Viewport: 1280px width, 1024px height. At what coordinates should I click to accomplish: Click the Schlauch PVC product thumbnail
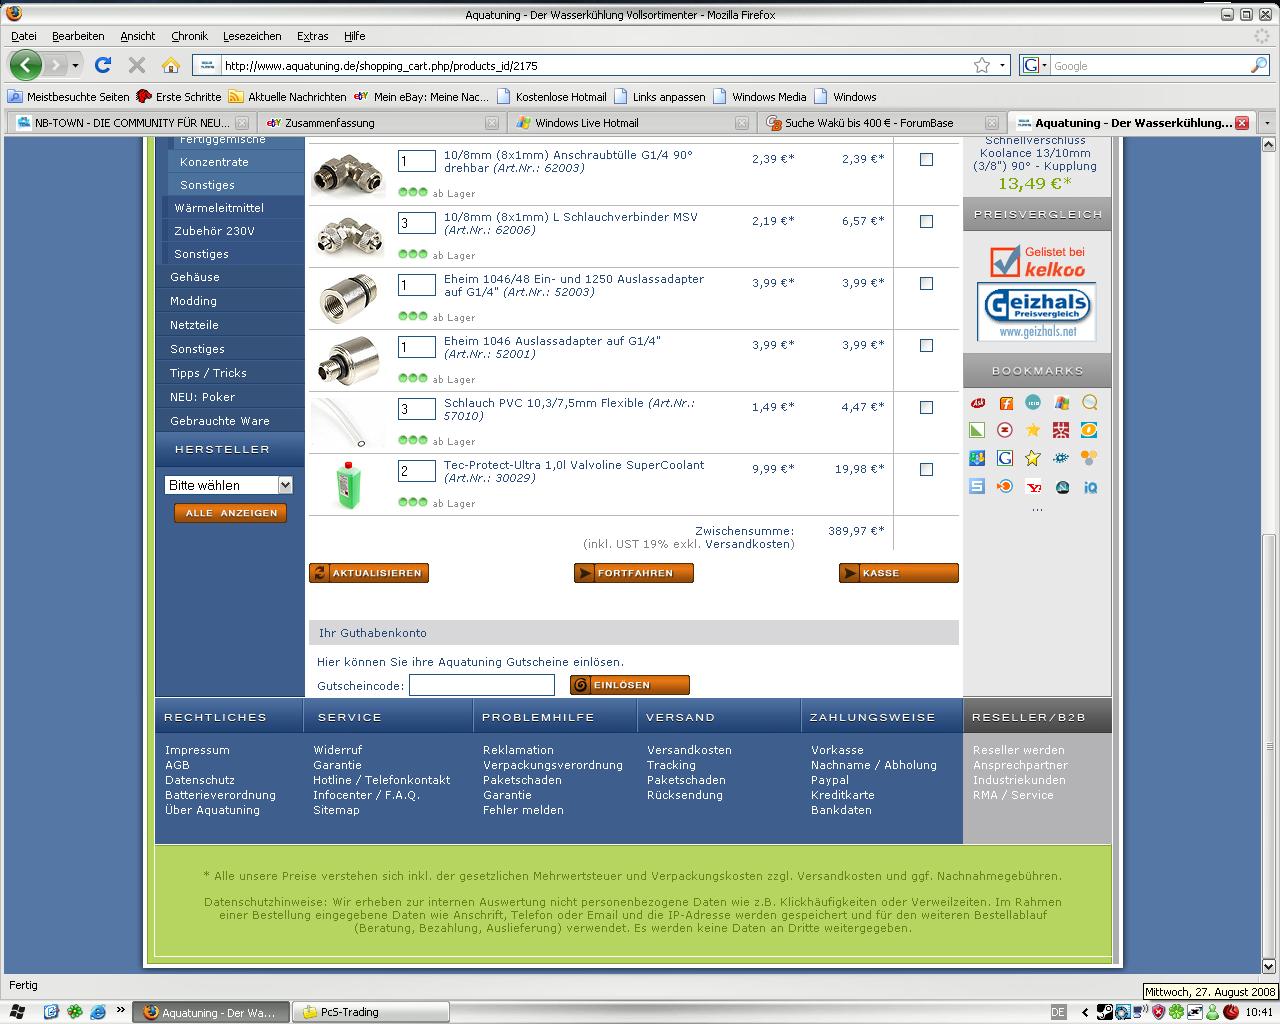click(x=348, y=423)
